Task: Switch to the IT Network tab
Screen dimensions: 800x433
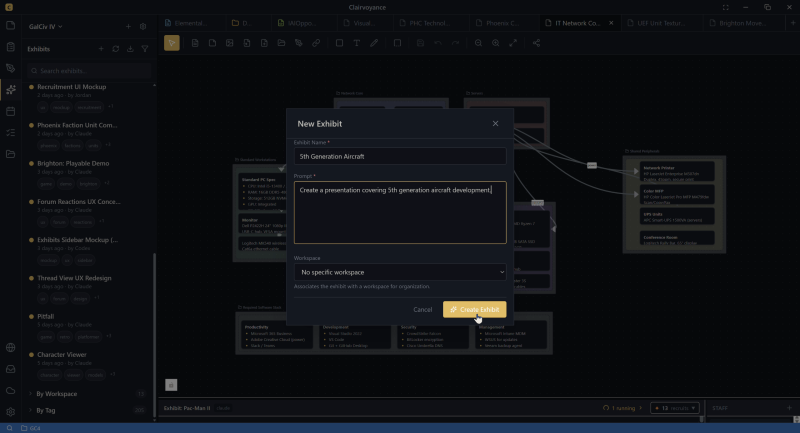Action: click(578, 22)
